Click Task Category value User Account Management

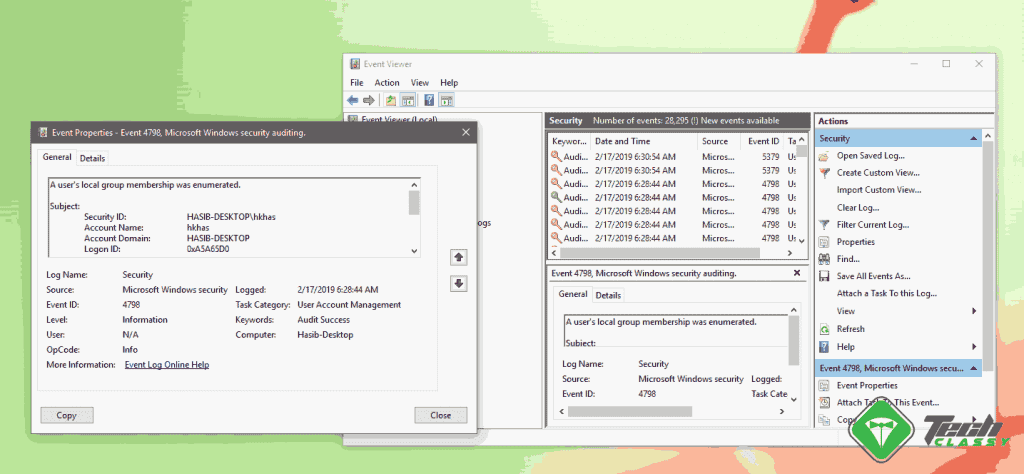coord(349,305)
